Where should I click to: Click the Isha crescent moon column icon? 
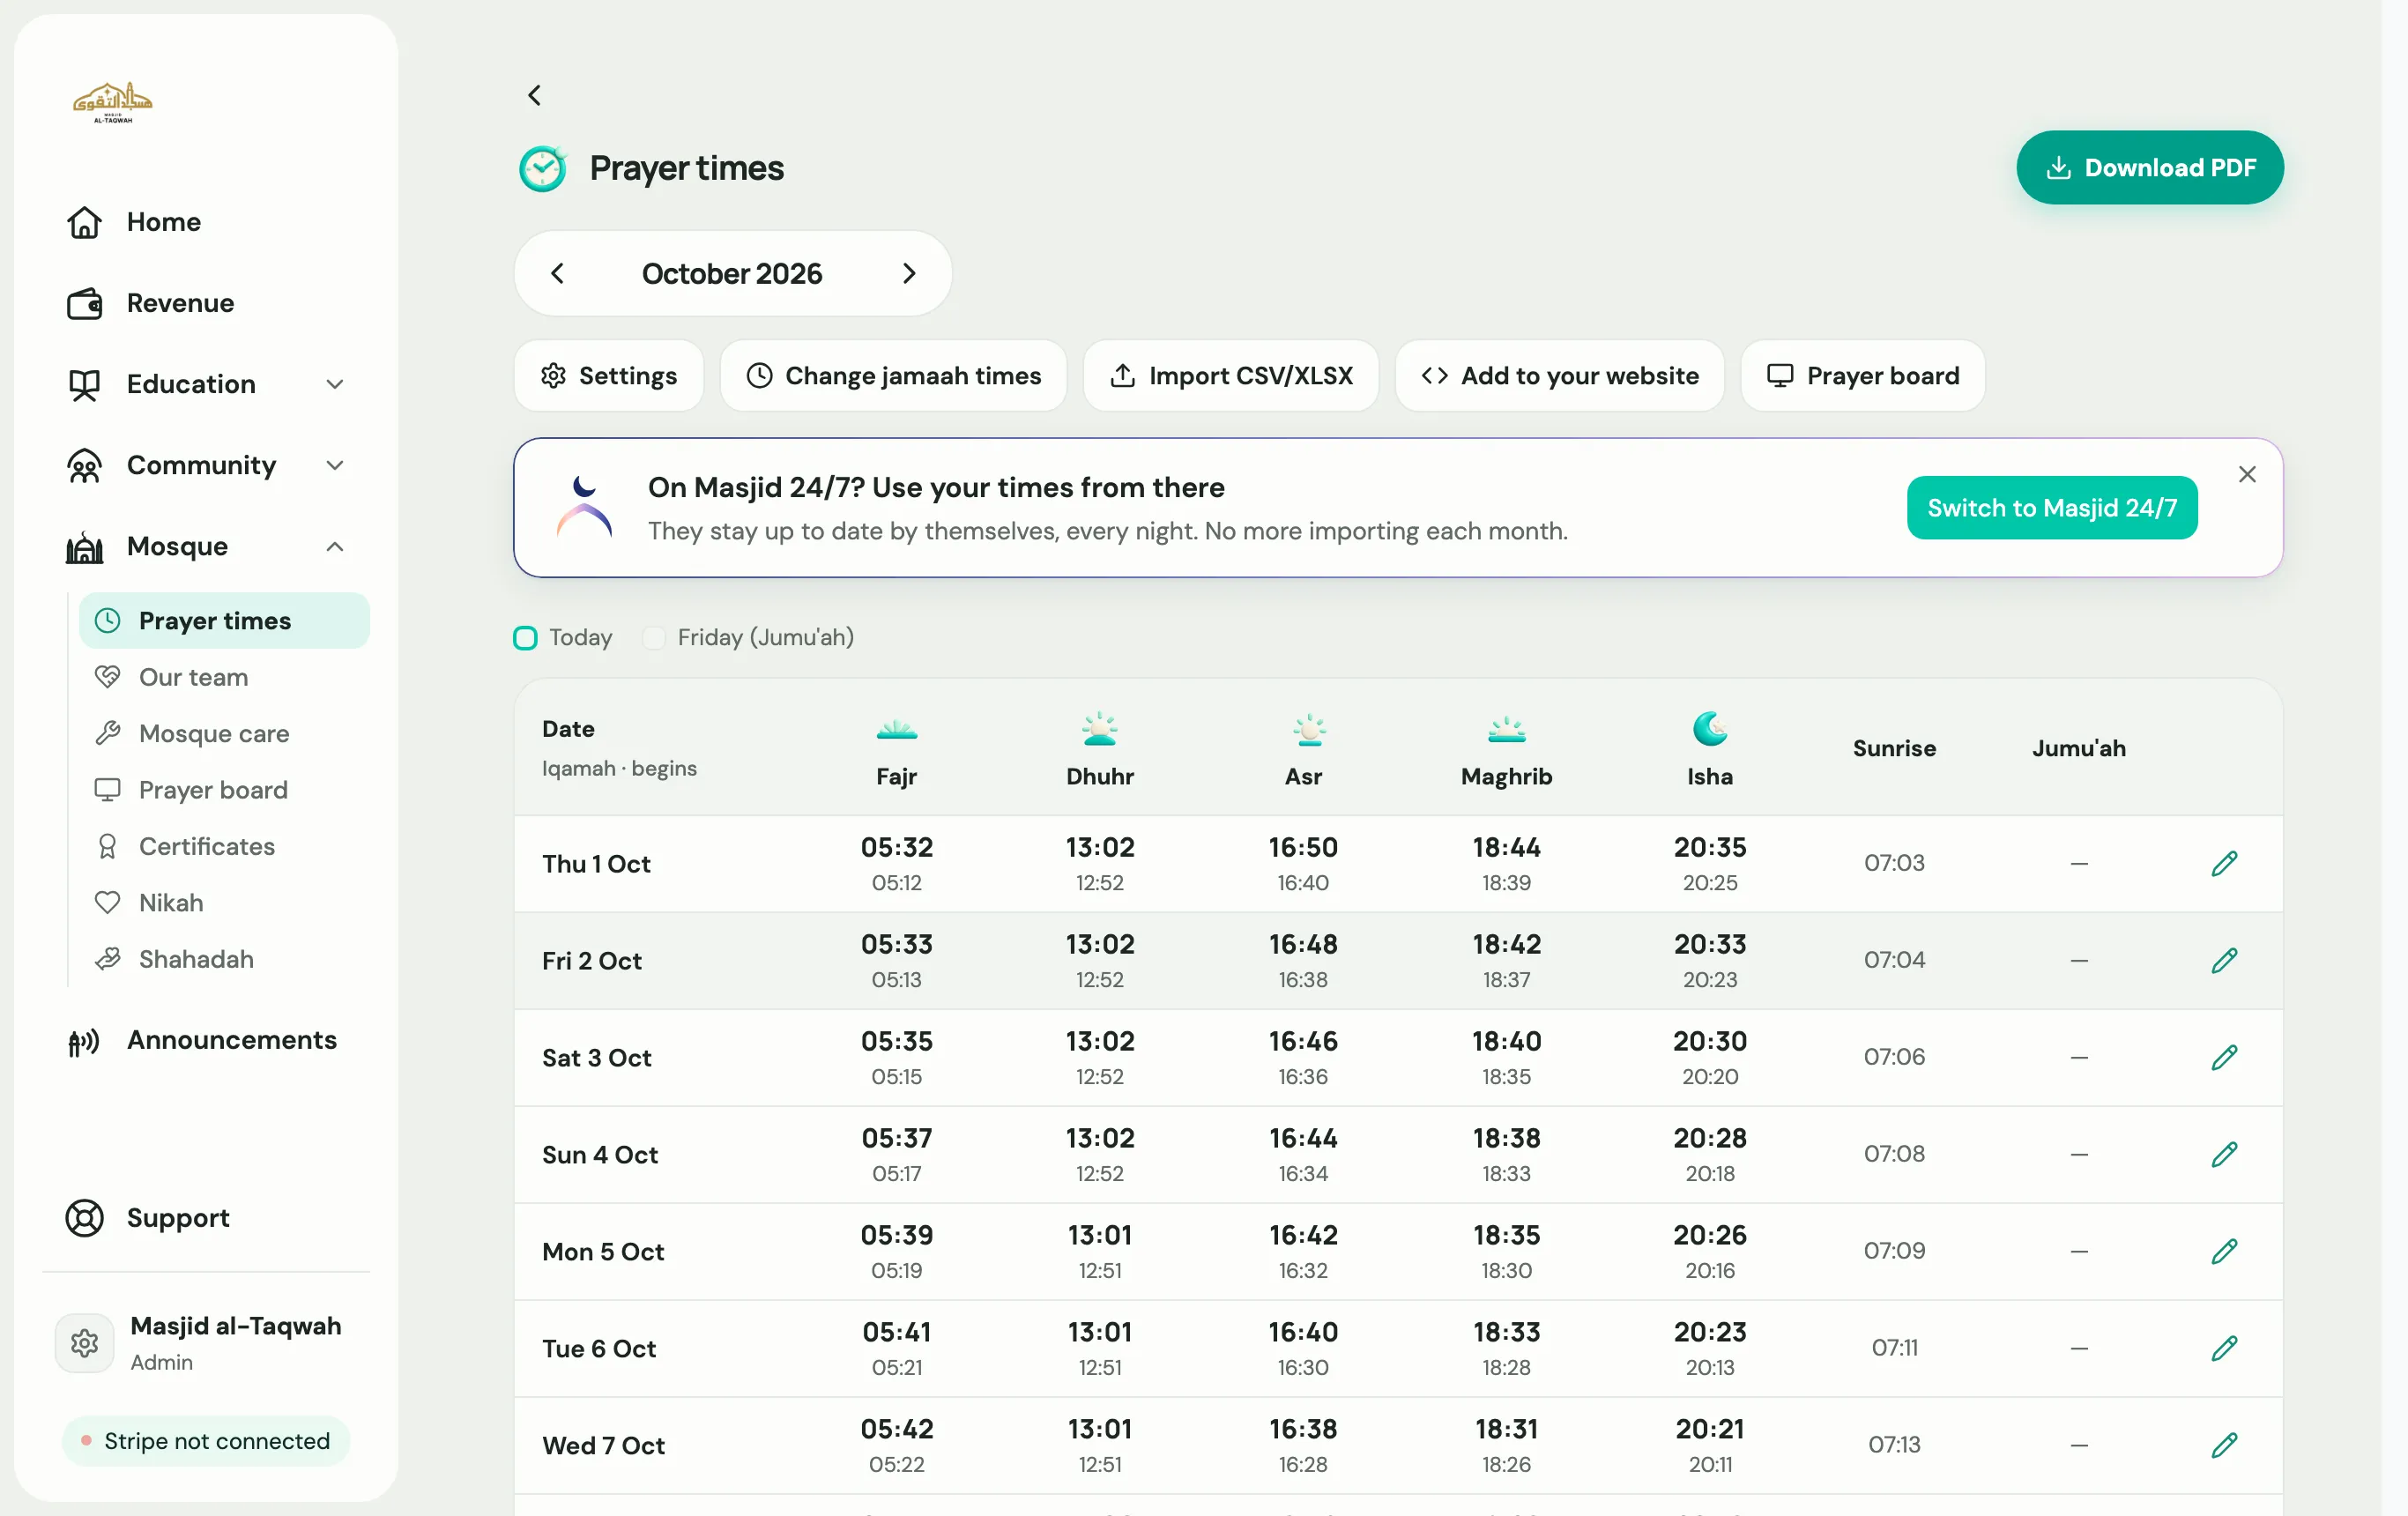[x=1710, y=728]
